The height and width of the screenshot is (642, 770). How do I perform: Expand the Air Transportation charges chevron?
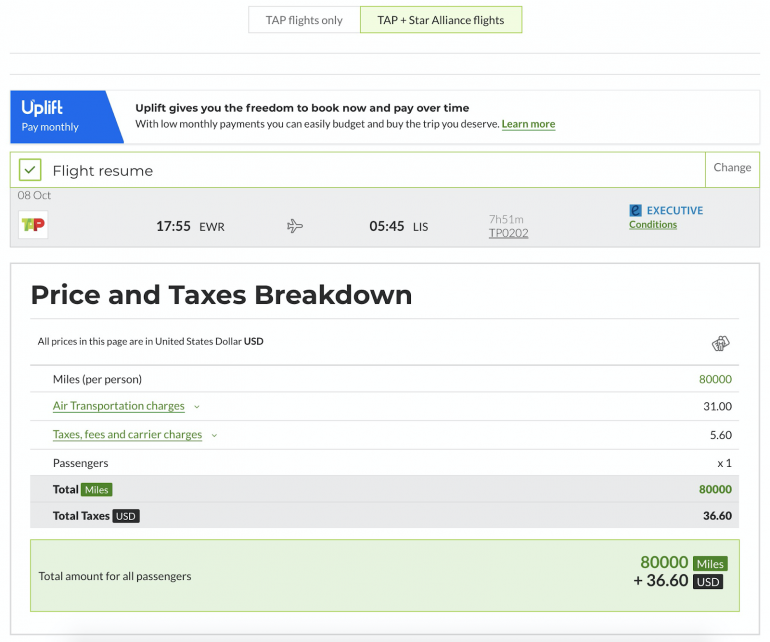tap(197, 407)
